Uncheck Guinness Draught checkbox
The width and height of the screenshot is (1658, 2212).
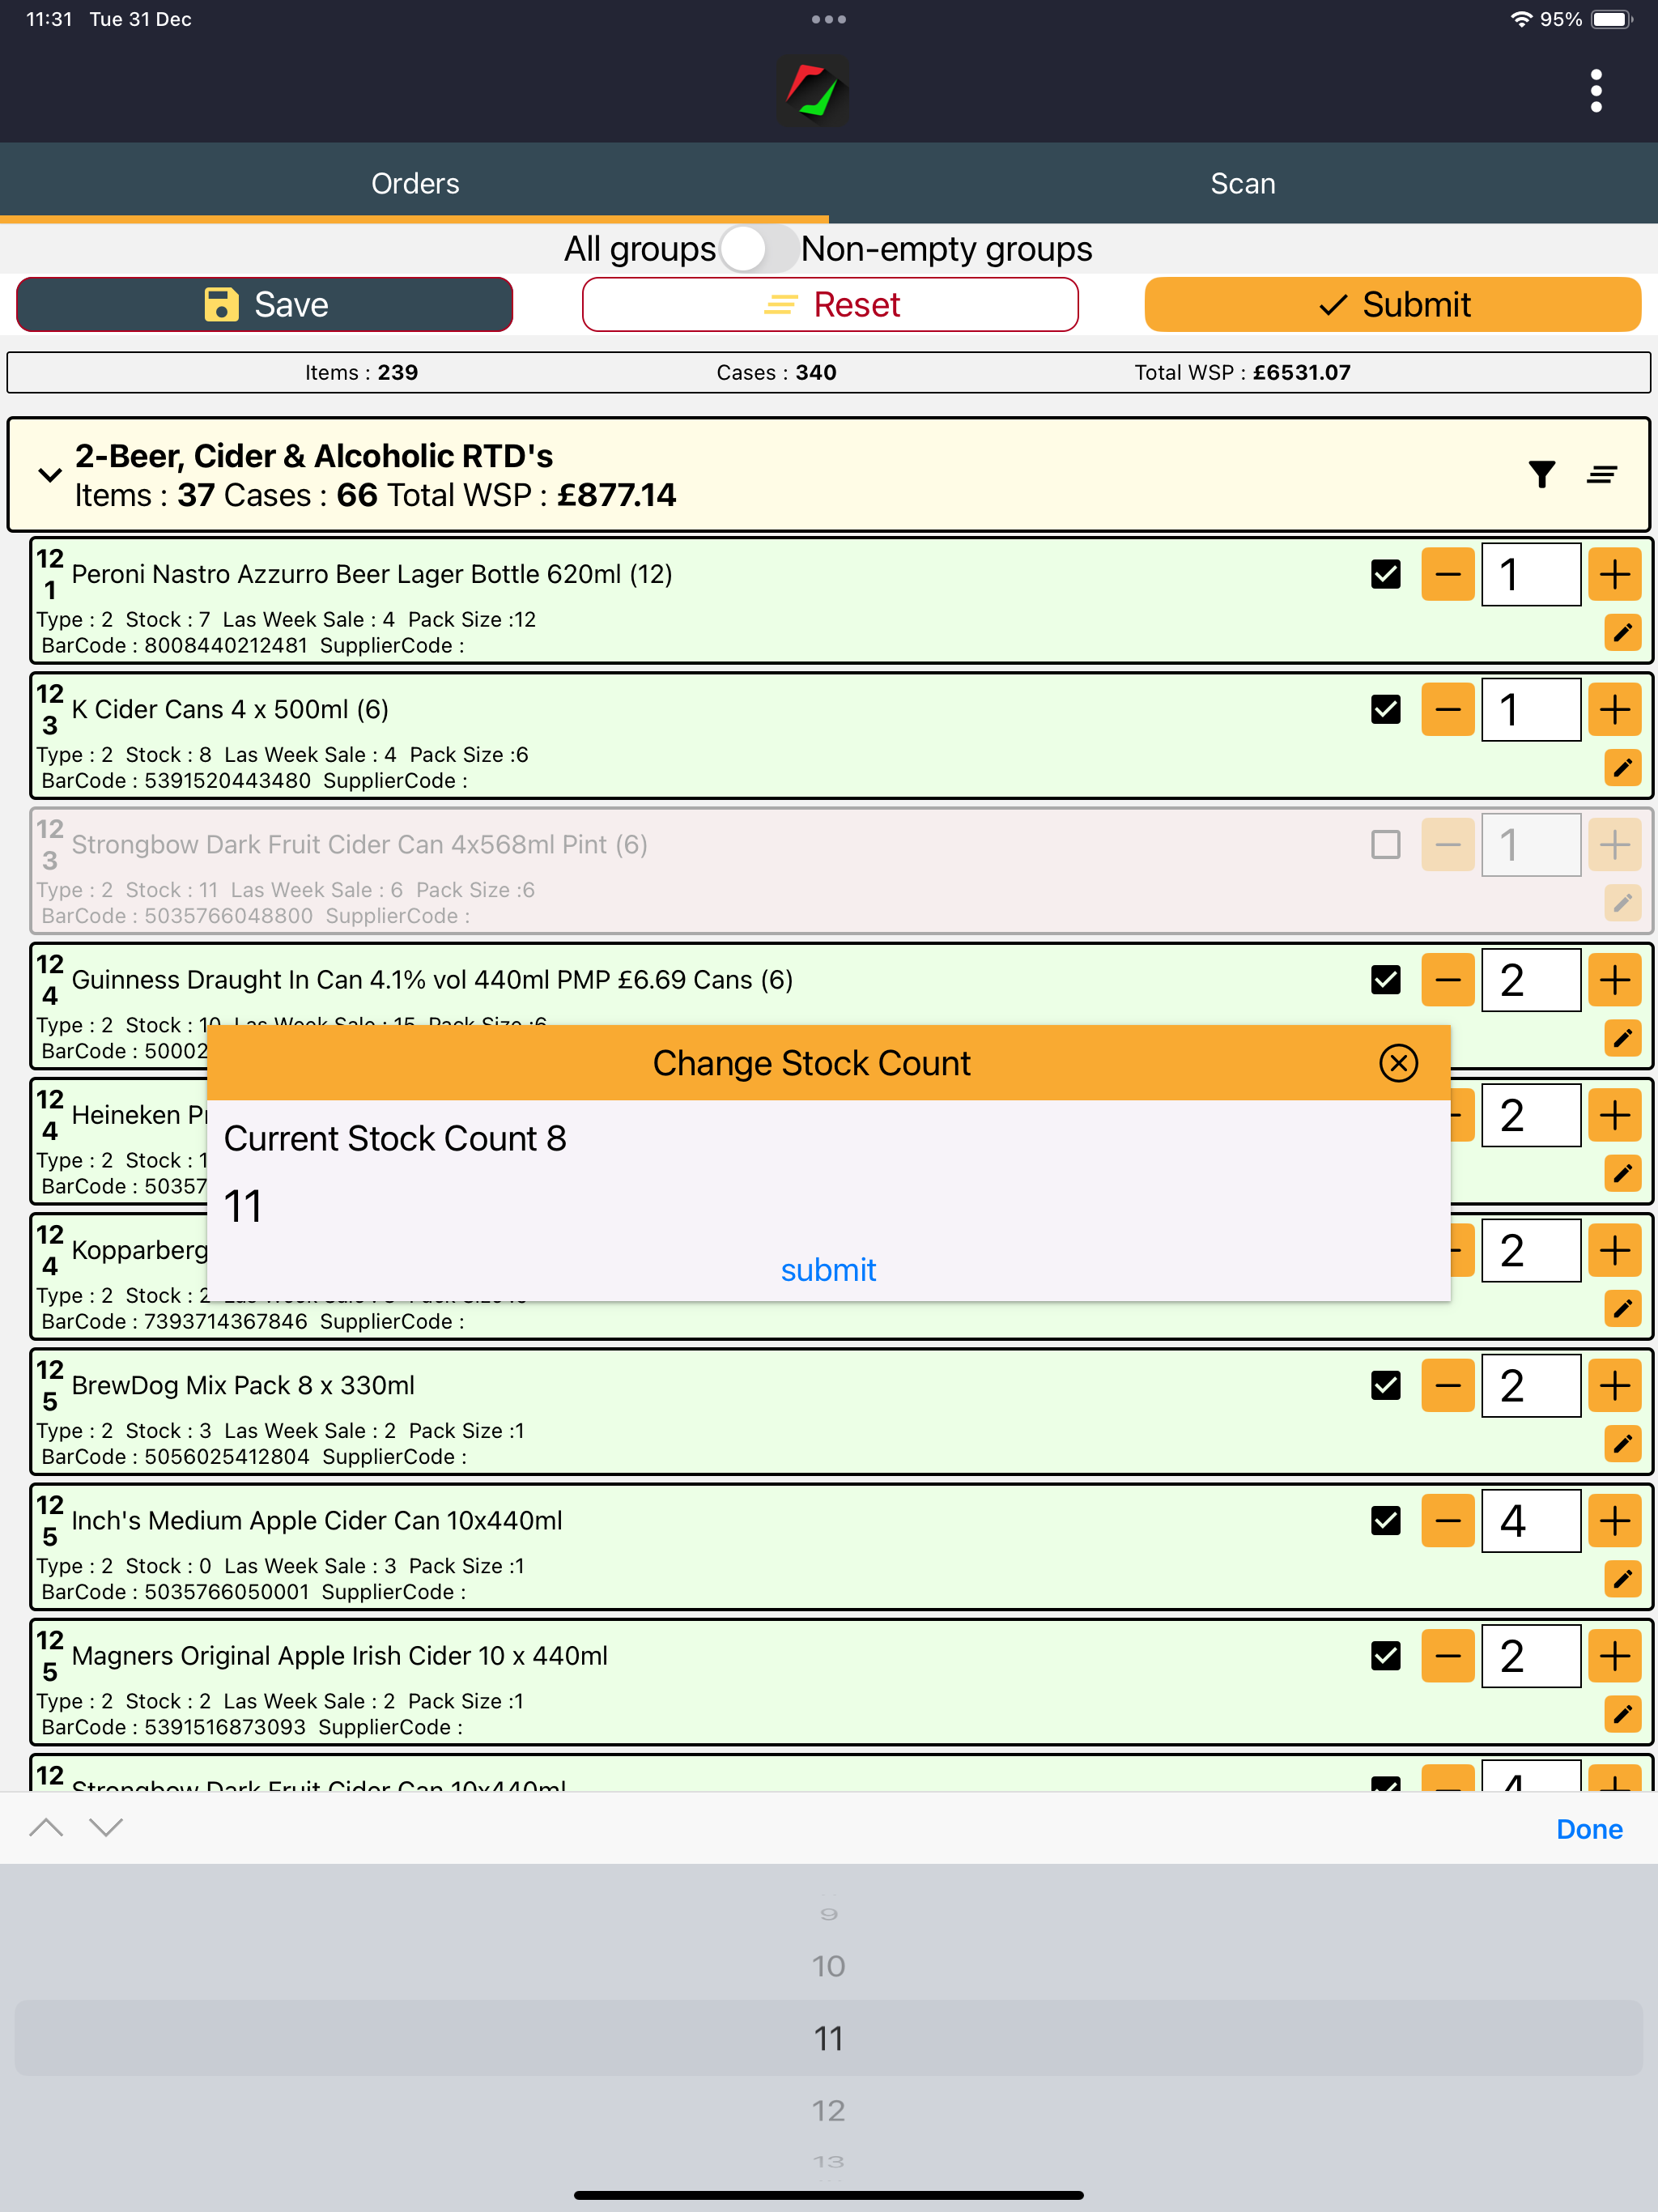(1385, 980)
